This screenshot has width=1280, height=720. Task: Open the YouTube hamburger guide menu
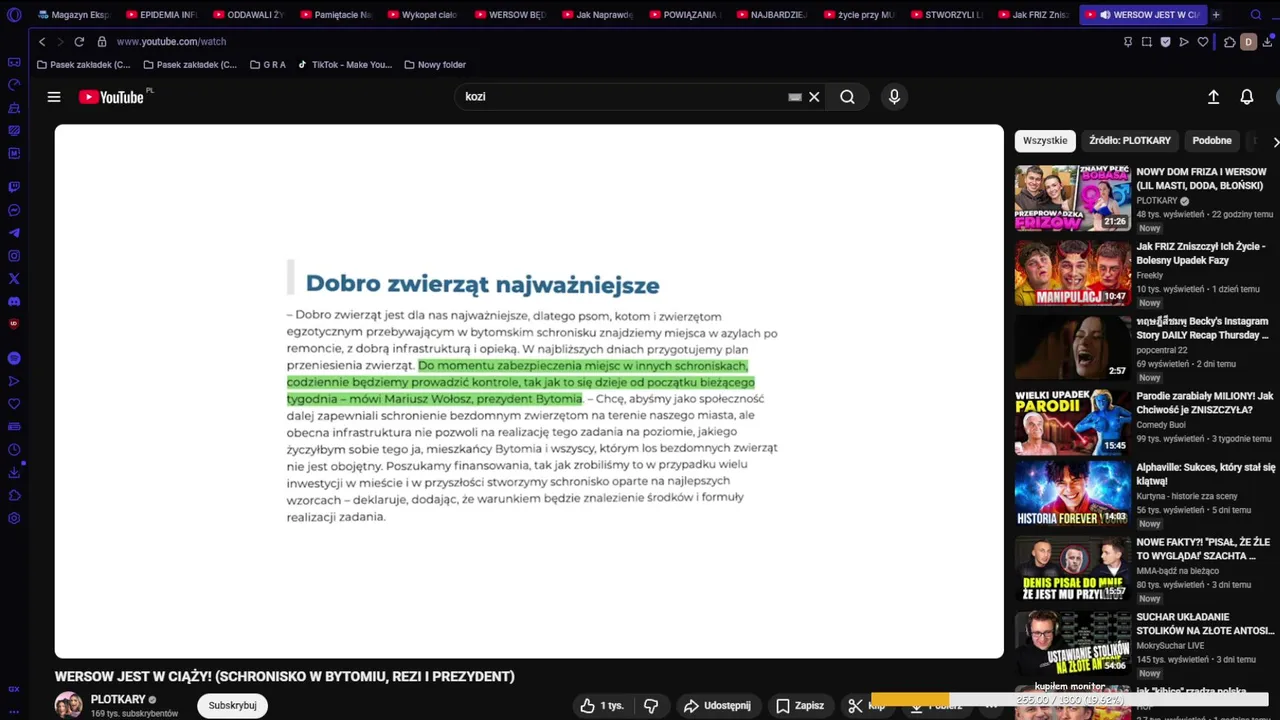pos(54,97)
